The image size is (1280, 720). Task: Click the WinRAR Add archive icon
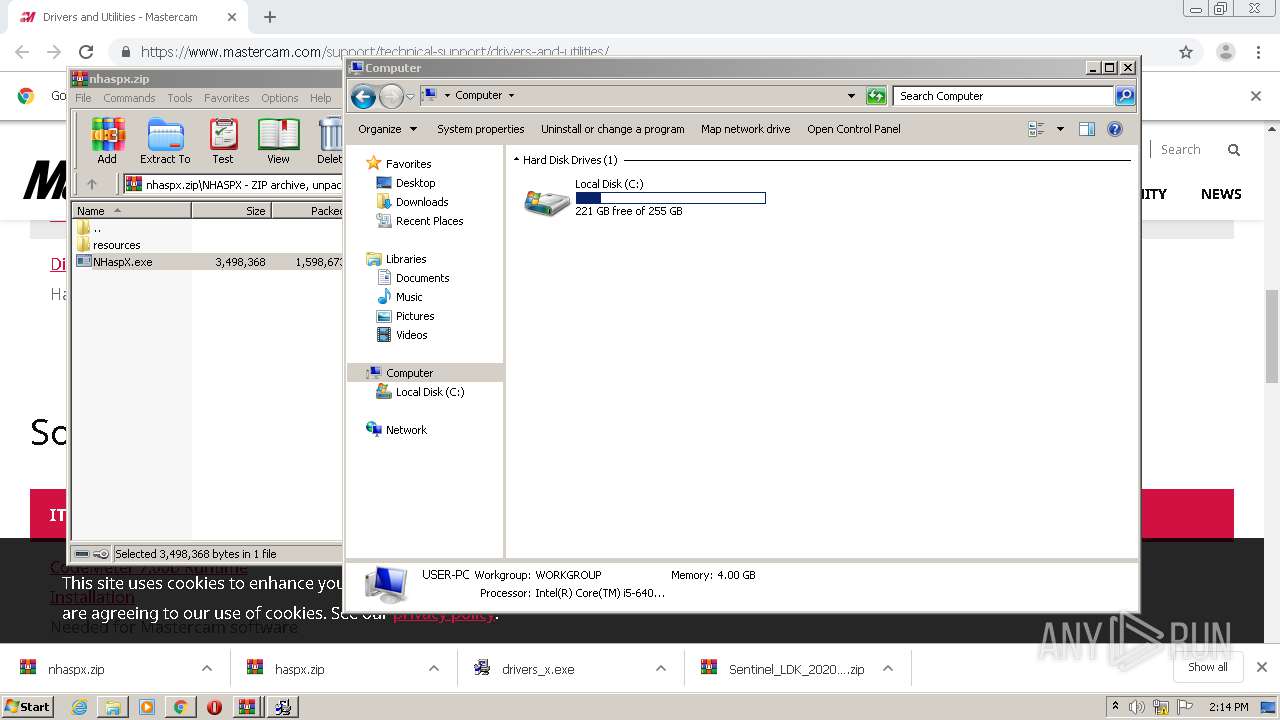(107, 134)
